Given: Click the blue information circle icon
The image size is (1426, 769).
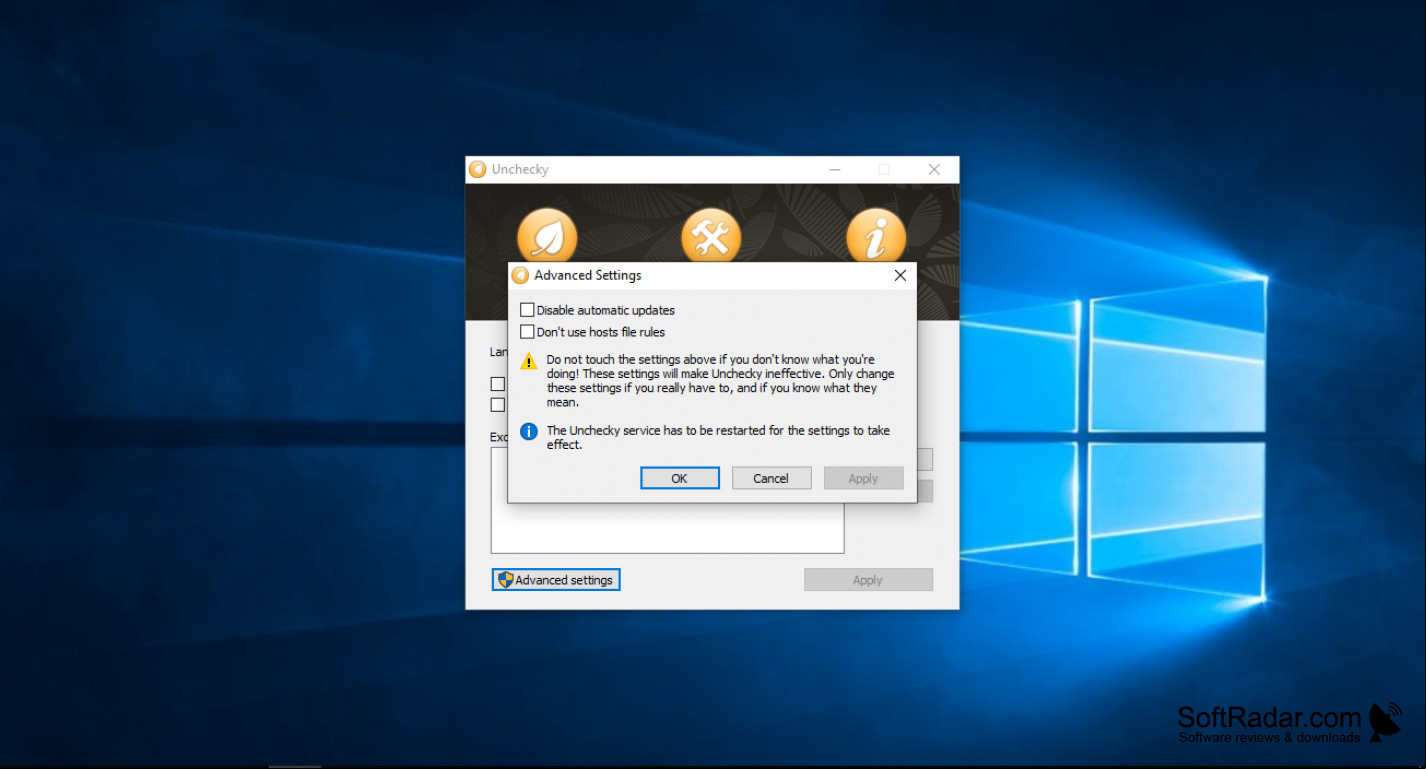Looking at the screenshot, I should [529, 432].
